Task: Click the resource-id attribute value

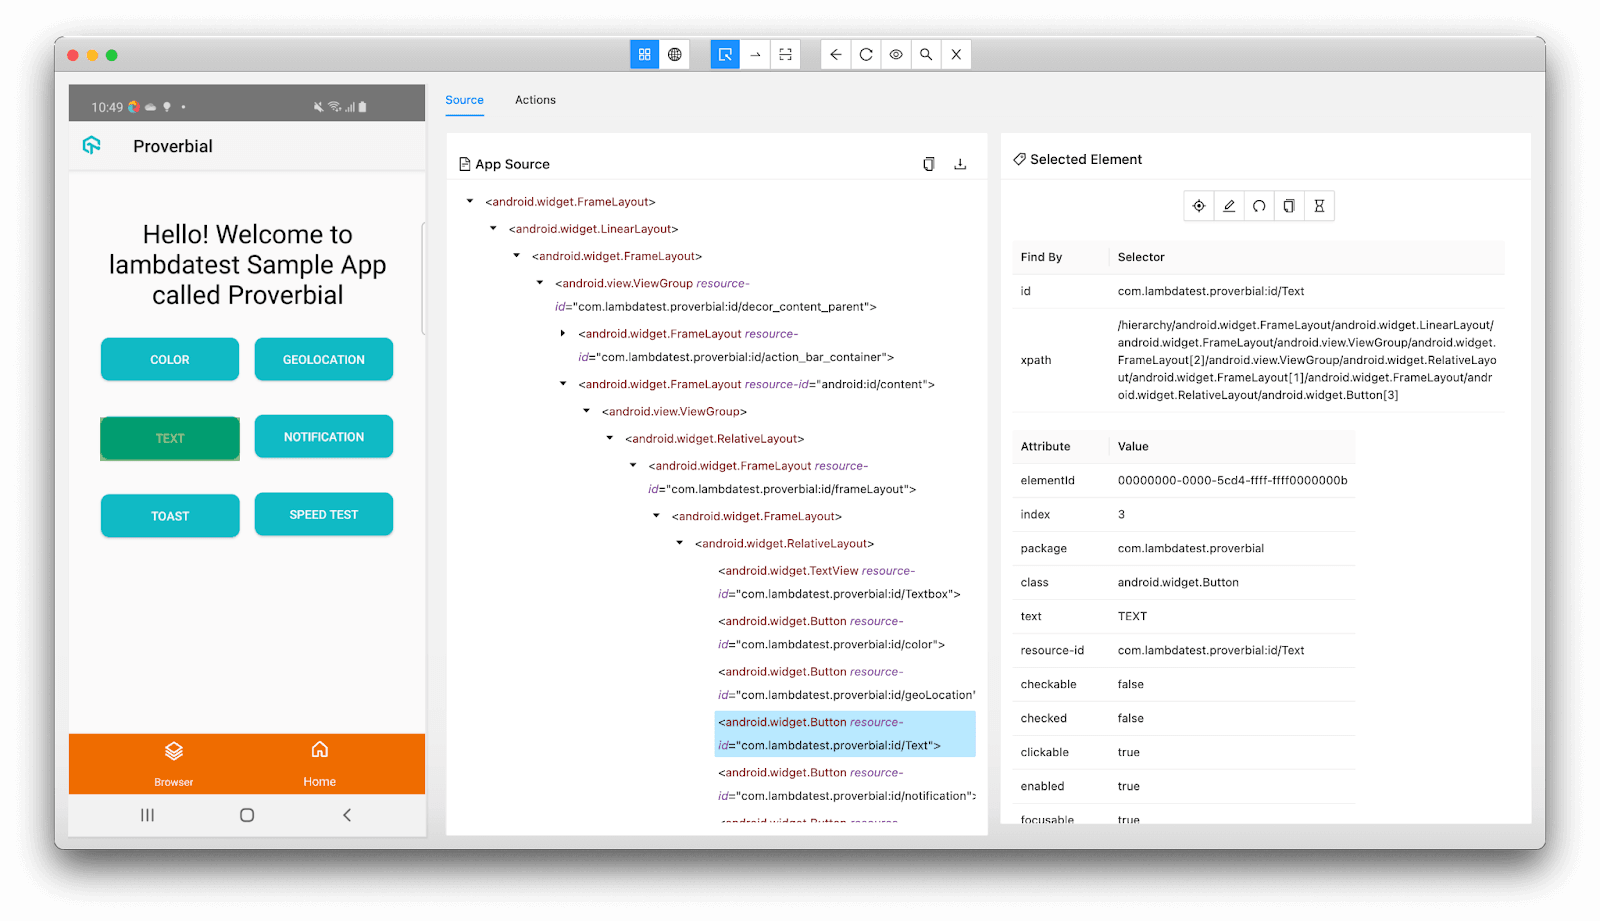Action: click(x=1211, y=650)
